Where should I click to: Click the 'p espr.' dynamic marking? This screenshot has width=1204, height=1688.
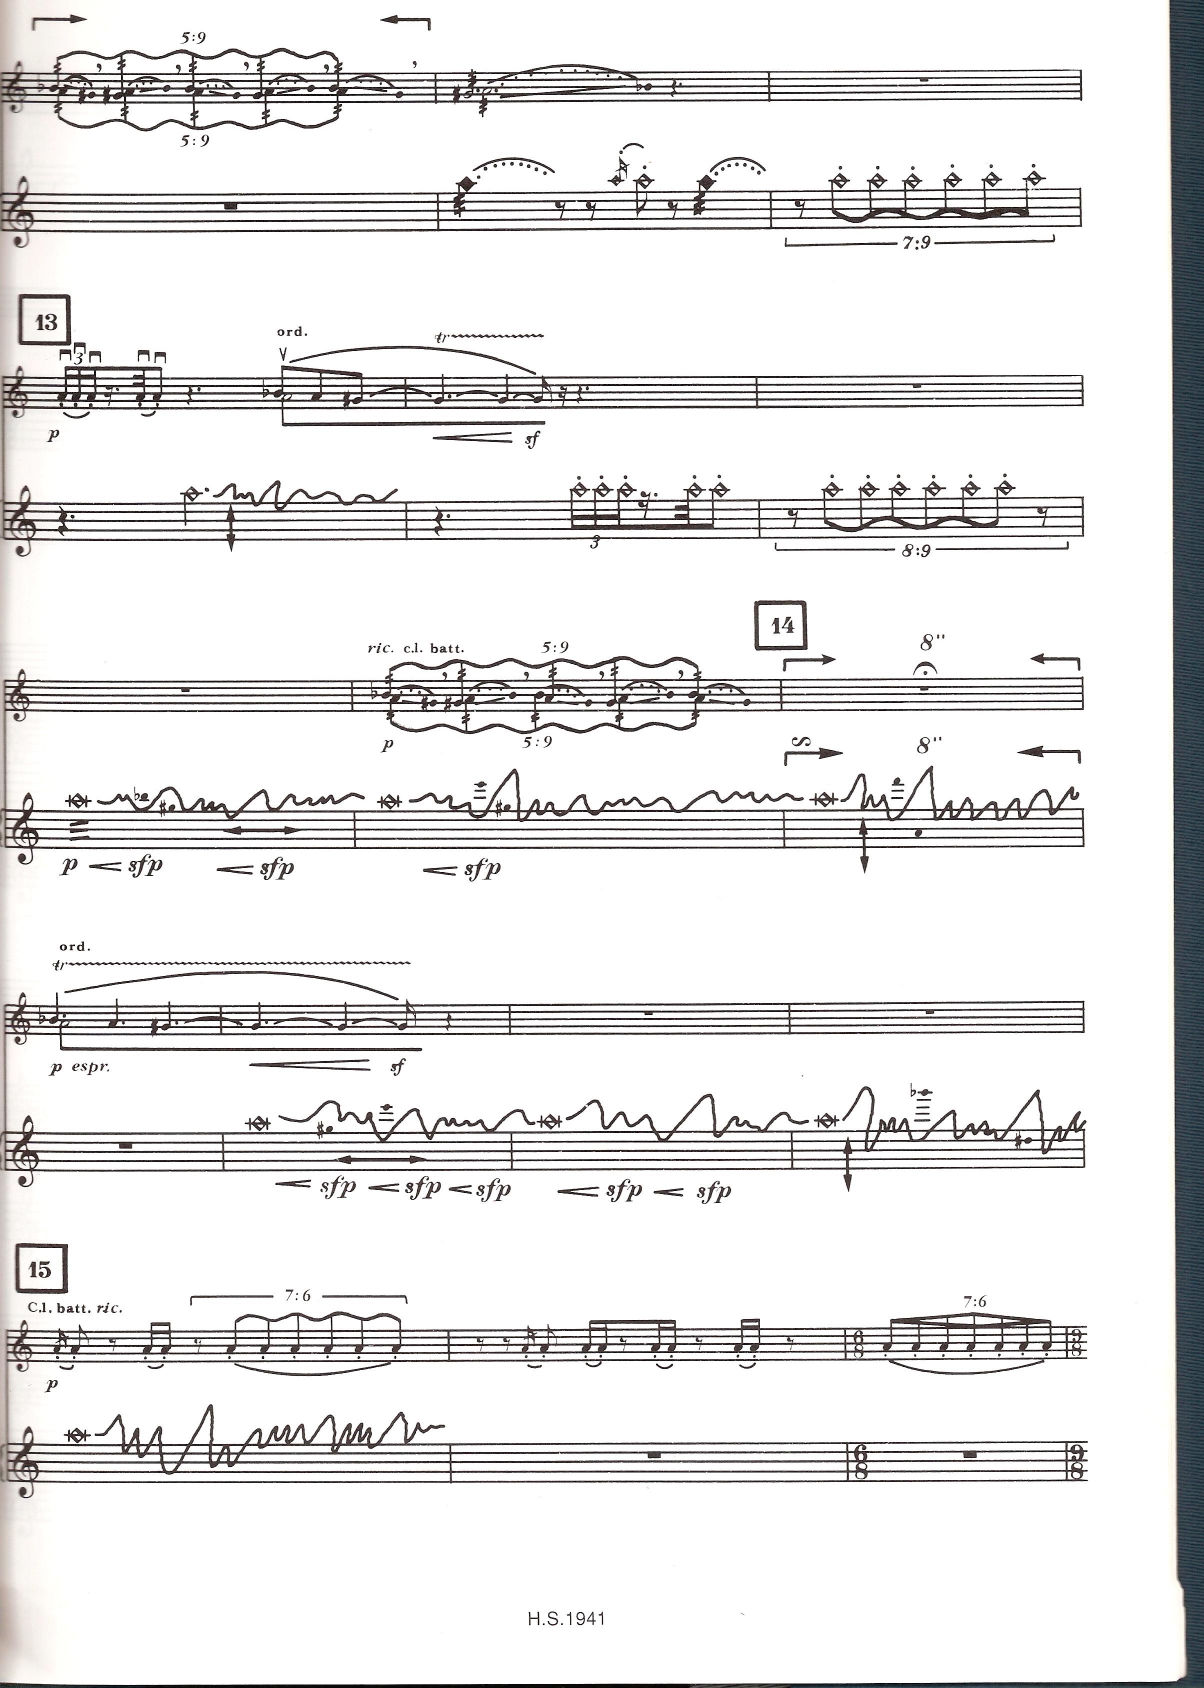click(80, 1068)
